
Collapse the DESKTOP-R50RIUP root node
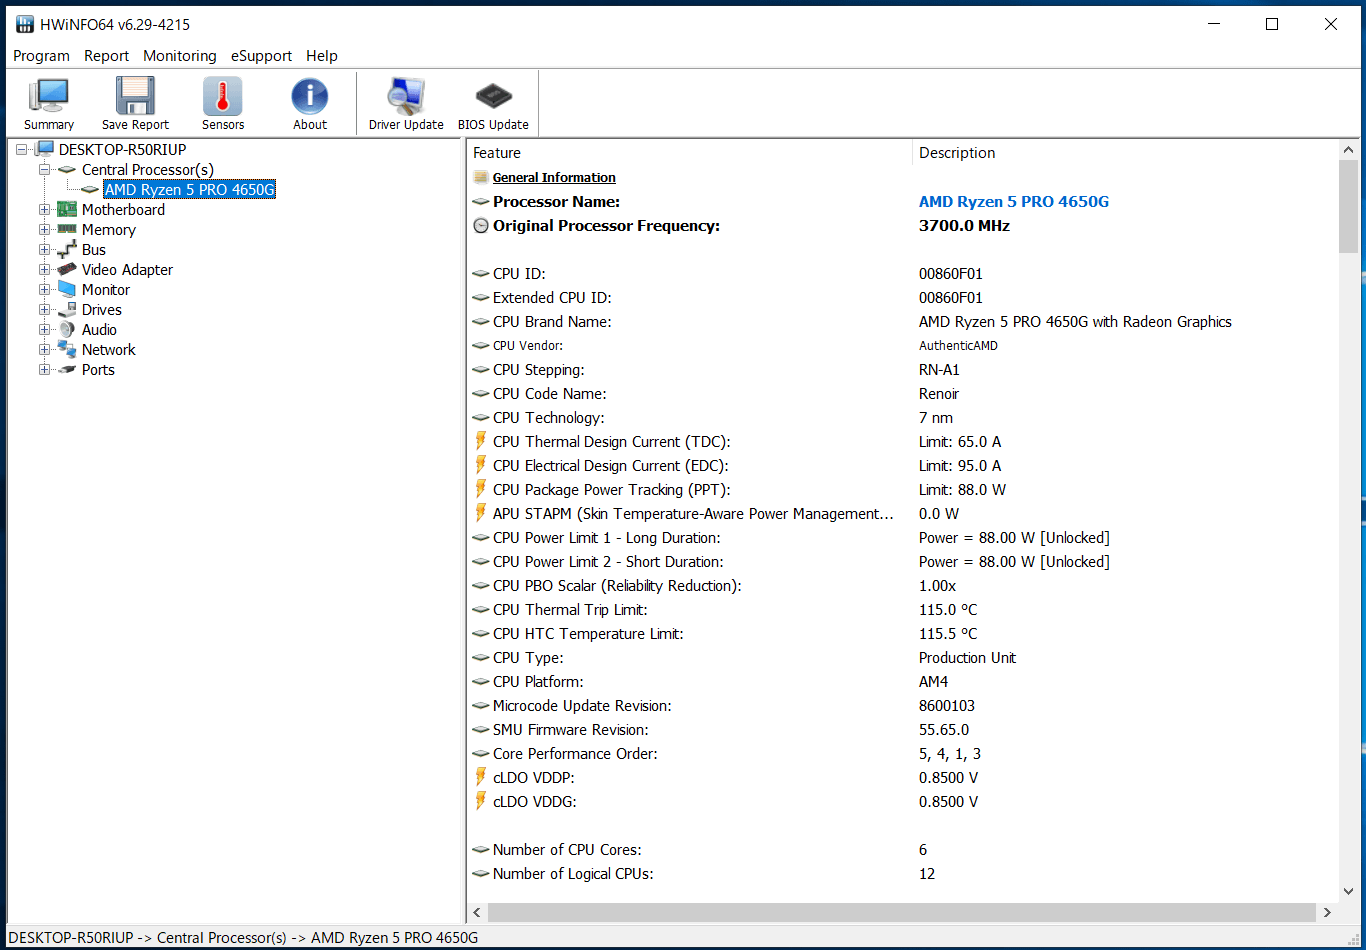21,150
